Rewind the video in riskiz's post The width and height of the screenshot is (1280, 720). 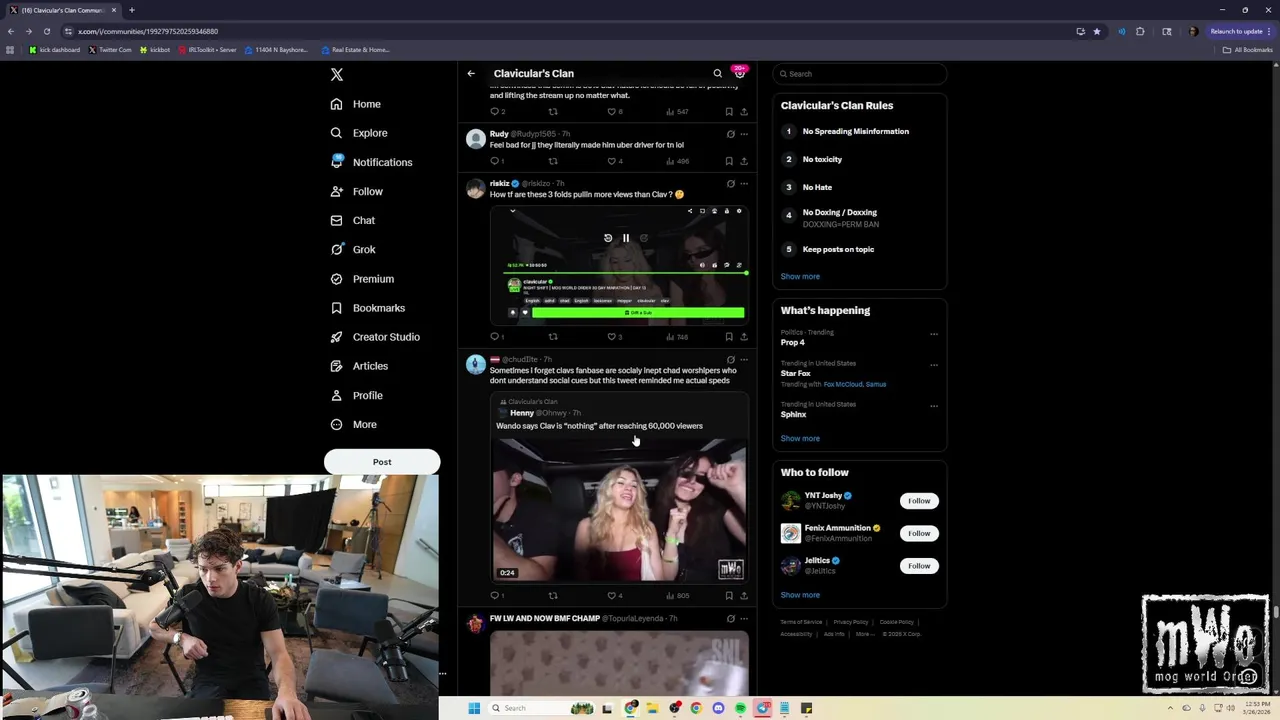[x=608, y=238]
